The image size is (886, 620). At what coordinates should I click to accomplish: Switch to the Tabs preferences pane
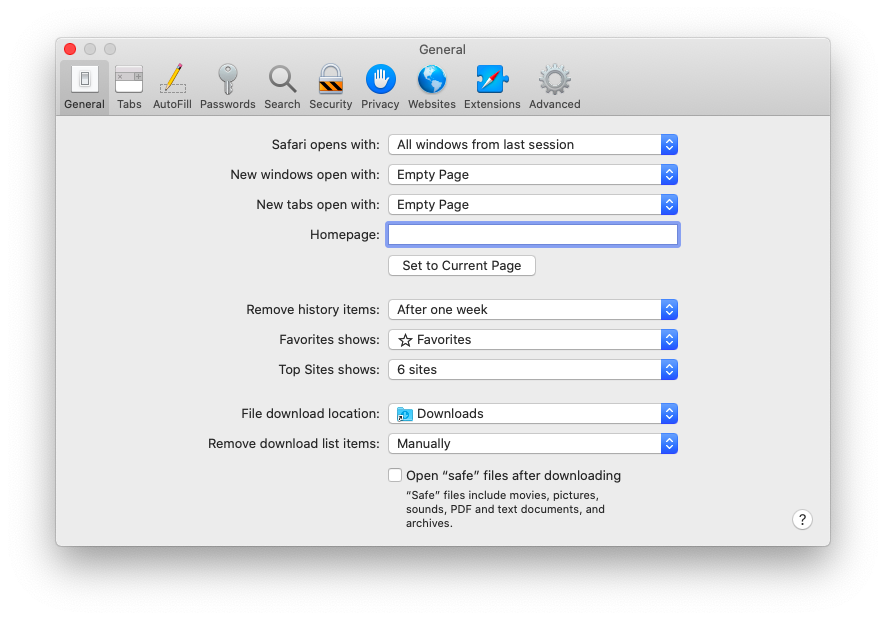pos(129,87)
